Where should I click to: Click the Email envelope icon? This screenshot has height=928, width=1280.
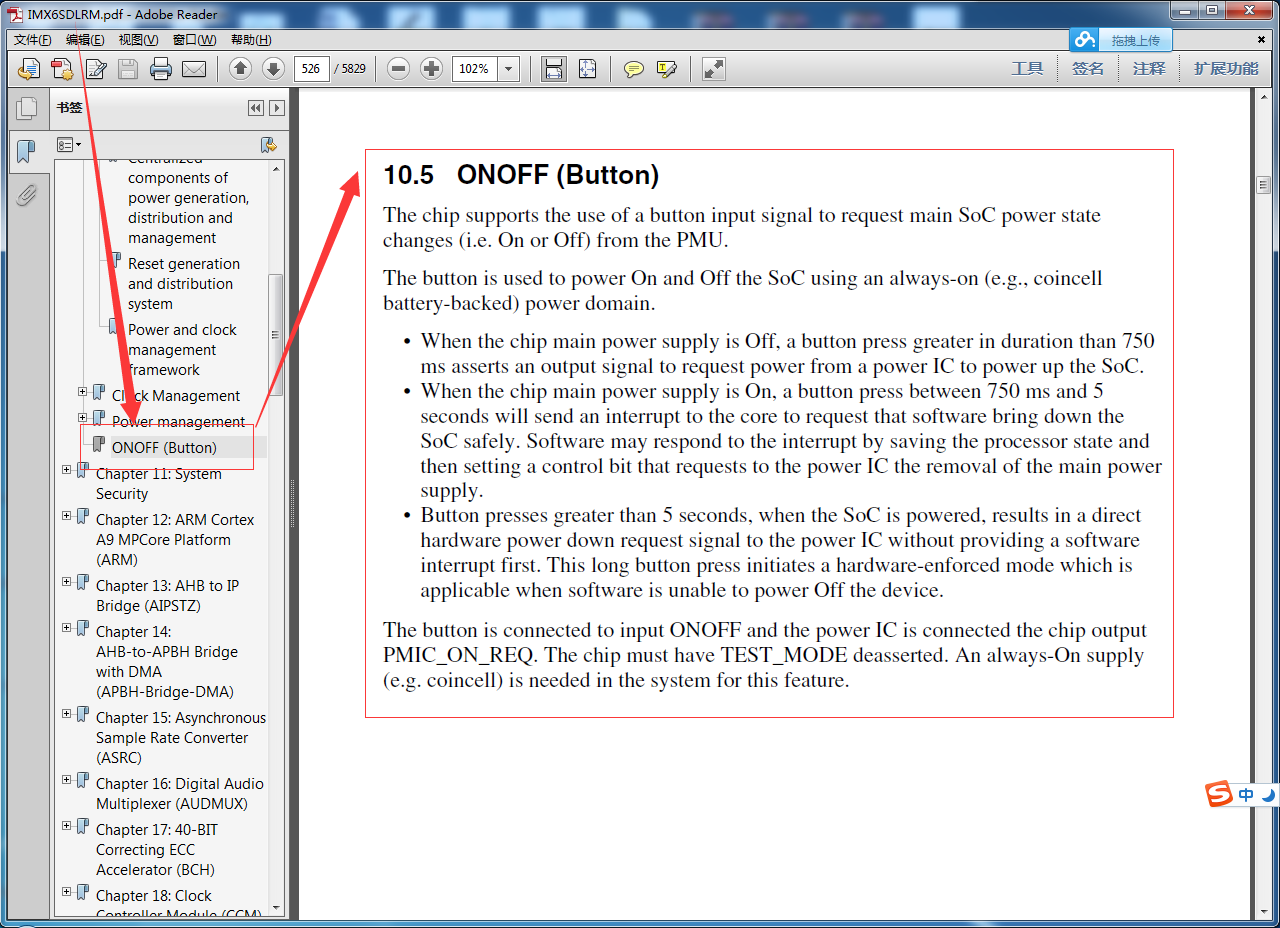point(194,69)
